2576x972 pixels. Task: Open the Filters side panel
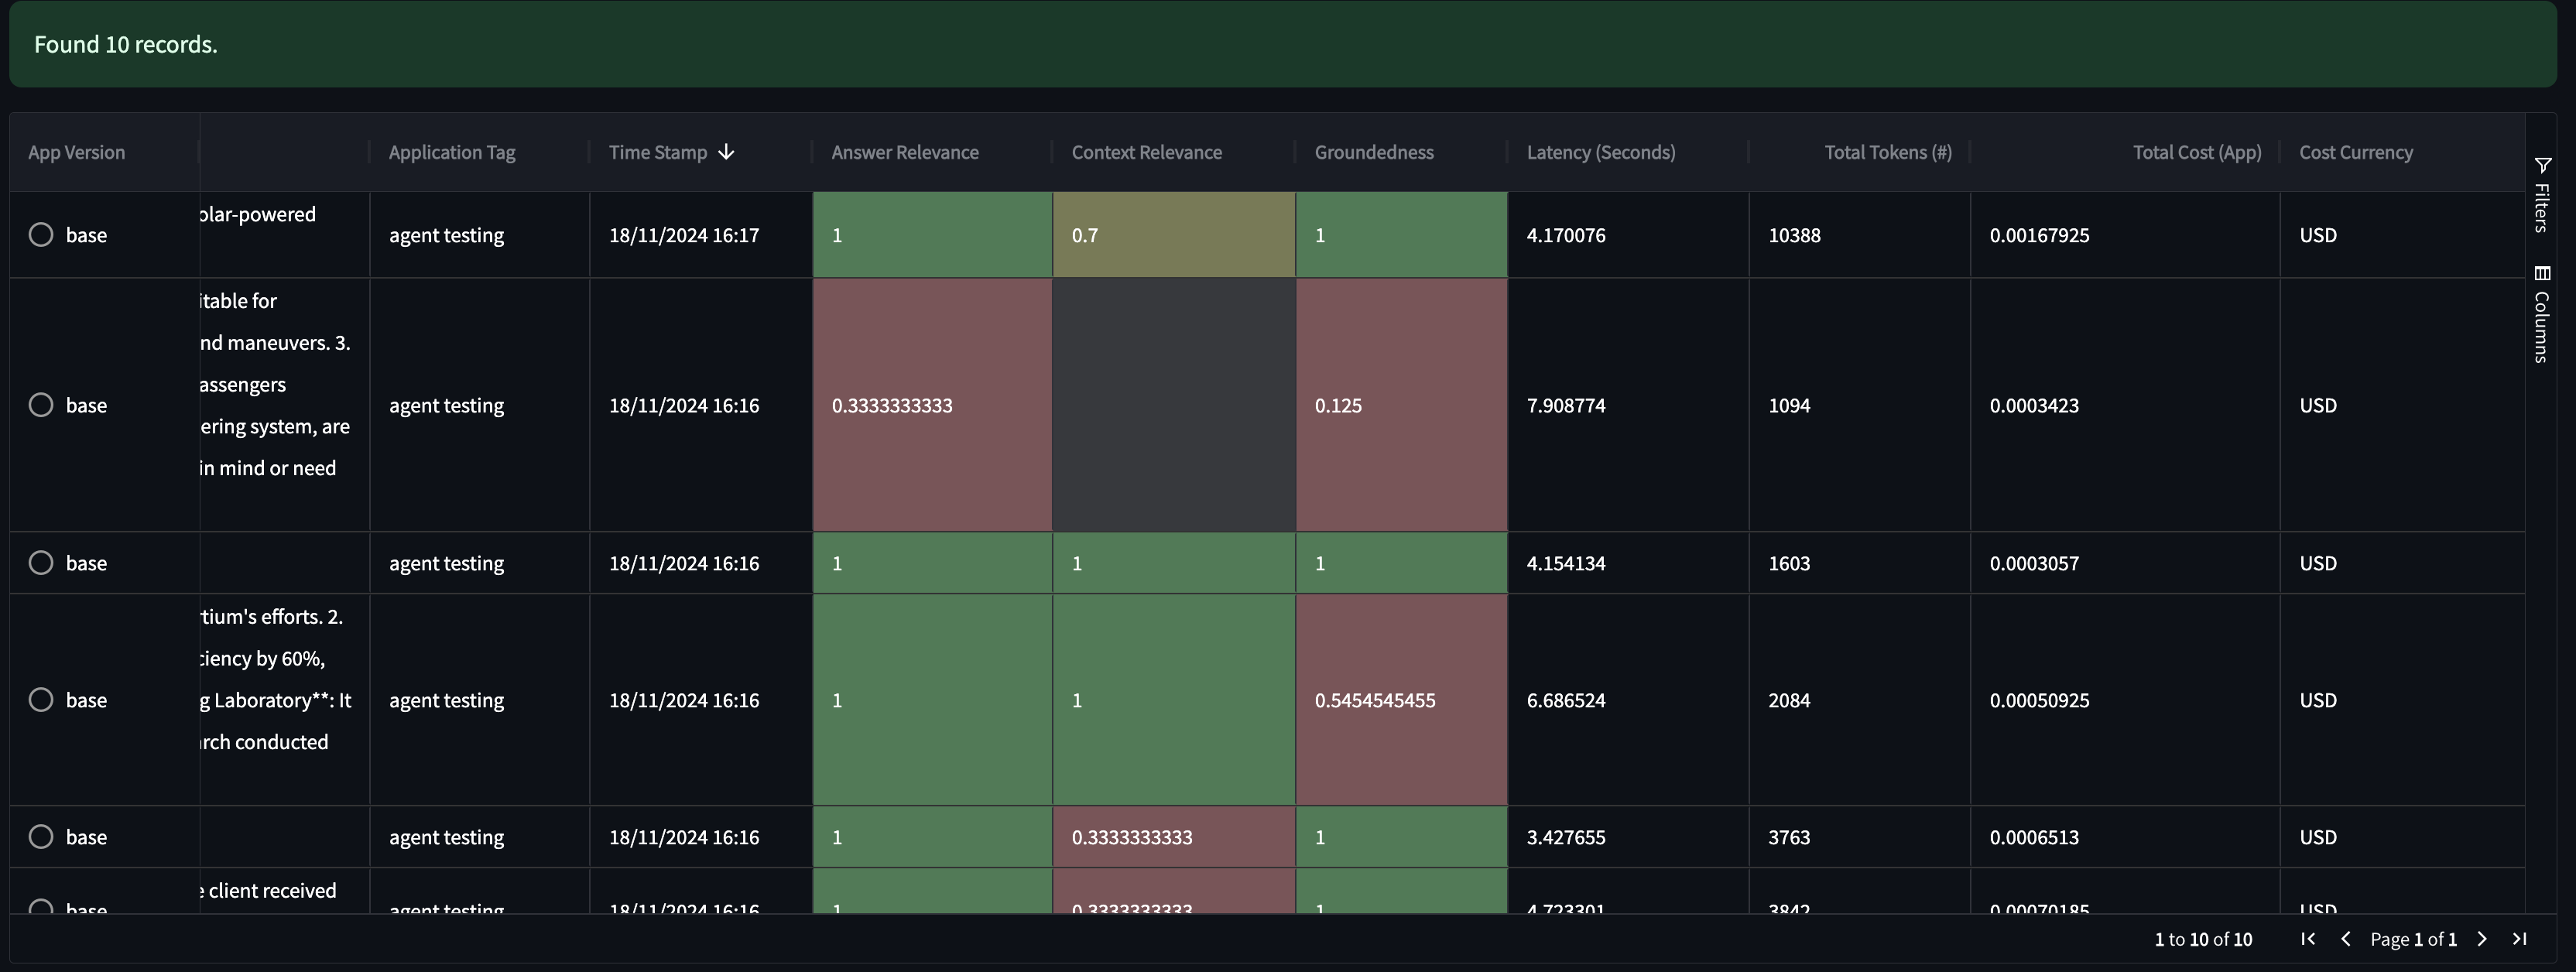(x=2542, y=196)
